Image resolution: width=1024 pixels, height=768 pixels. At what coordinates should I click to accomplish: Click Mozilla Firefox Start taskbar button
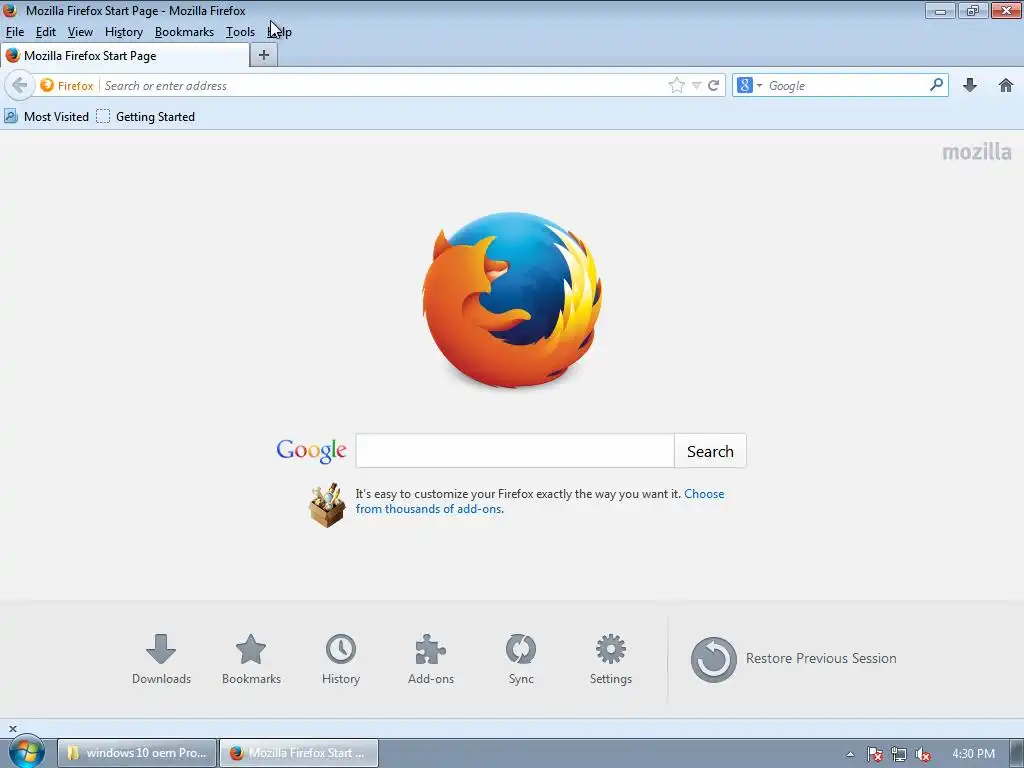298,753
